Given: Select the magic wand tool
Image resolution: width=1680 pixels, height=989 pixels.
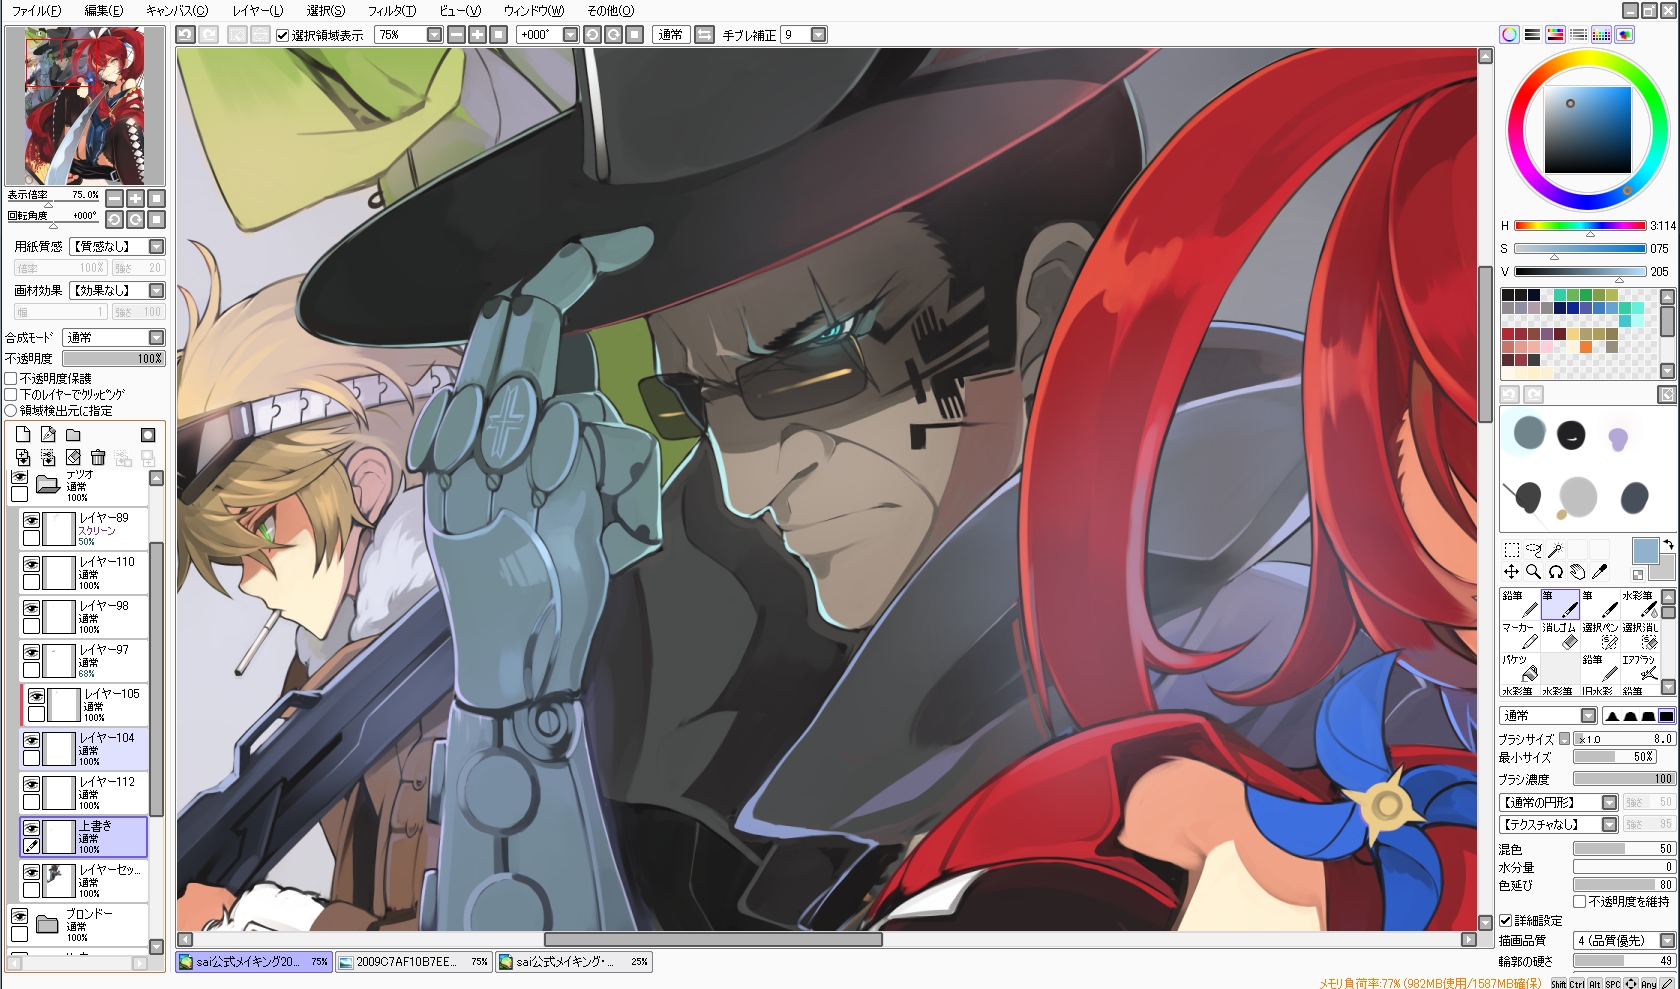Looking at the screenshot, I should tap(1556, 550).
